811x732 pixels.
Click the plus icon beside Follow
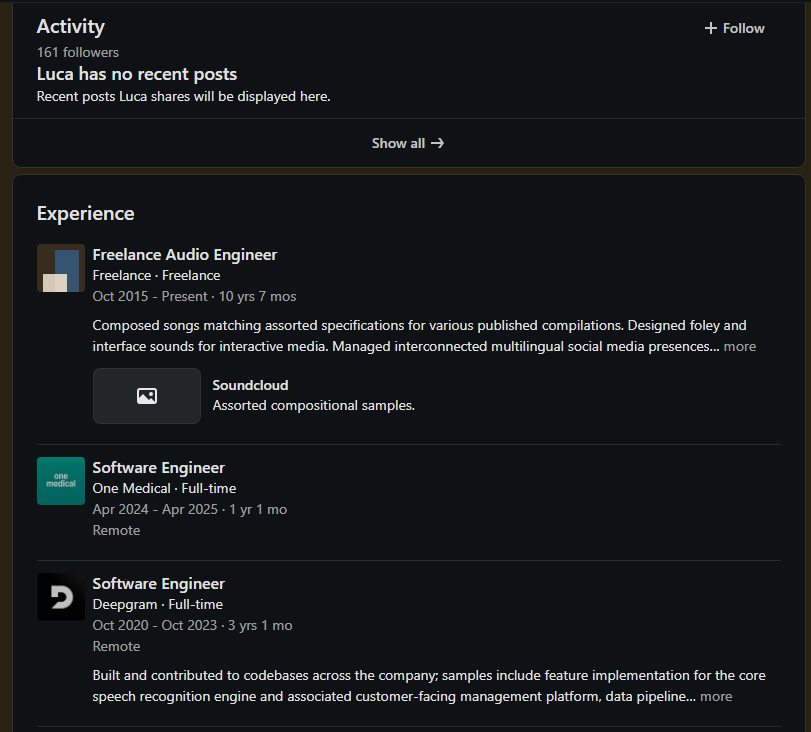[711, 28]
